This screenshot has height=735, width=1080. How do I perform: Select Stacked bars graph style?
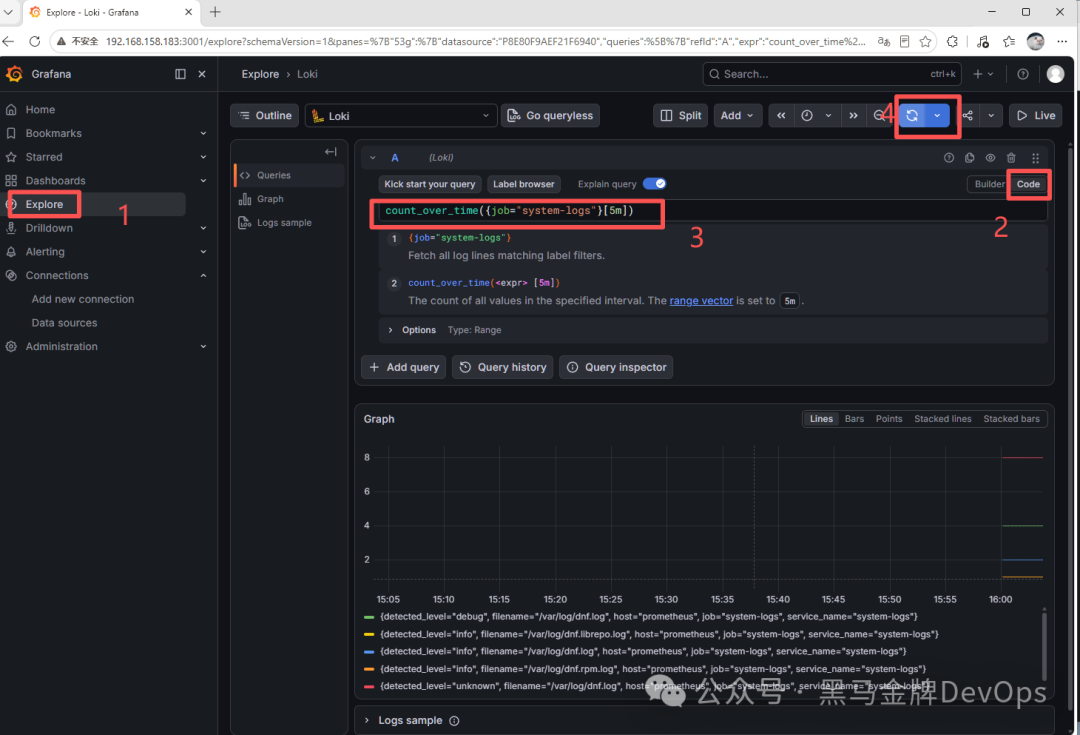(x=1011, y=419)
